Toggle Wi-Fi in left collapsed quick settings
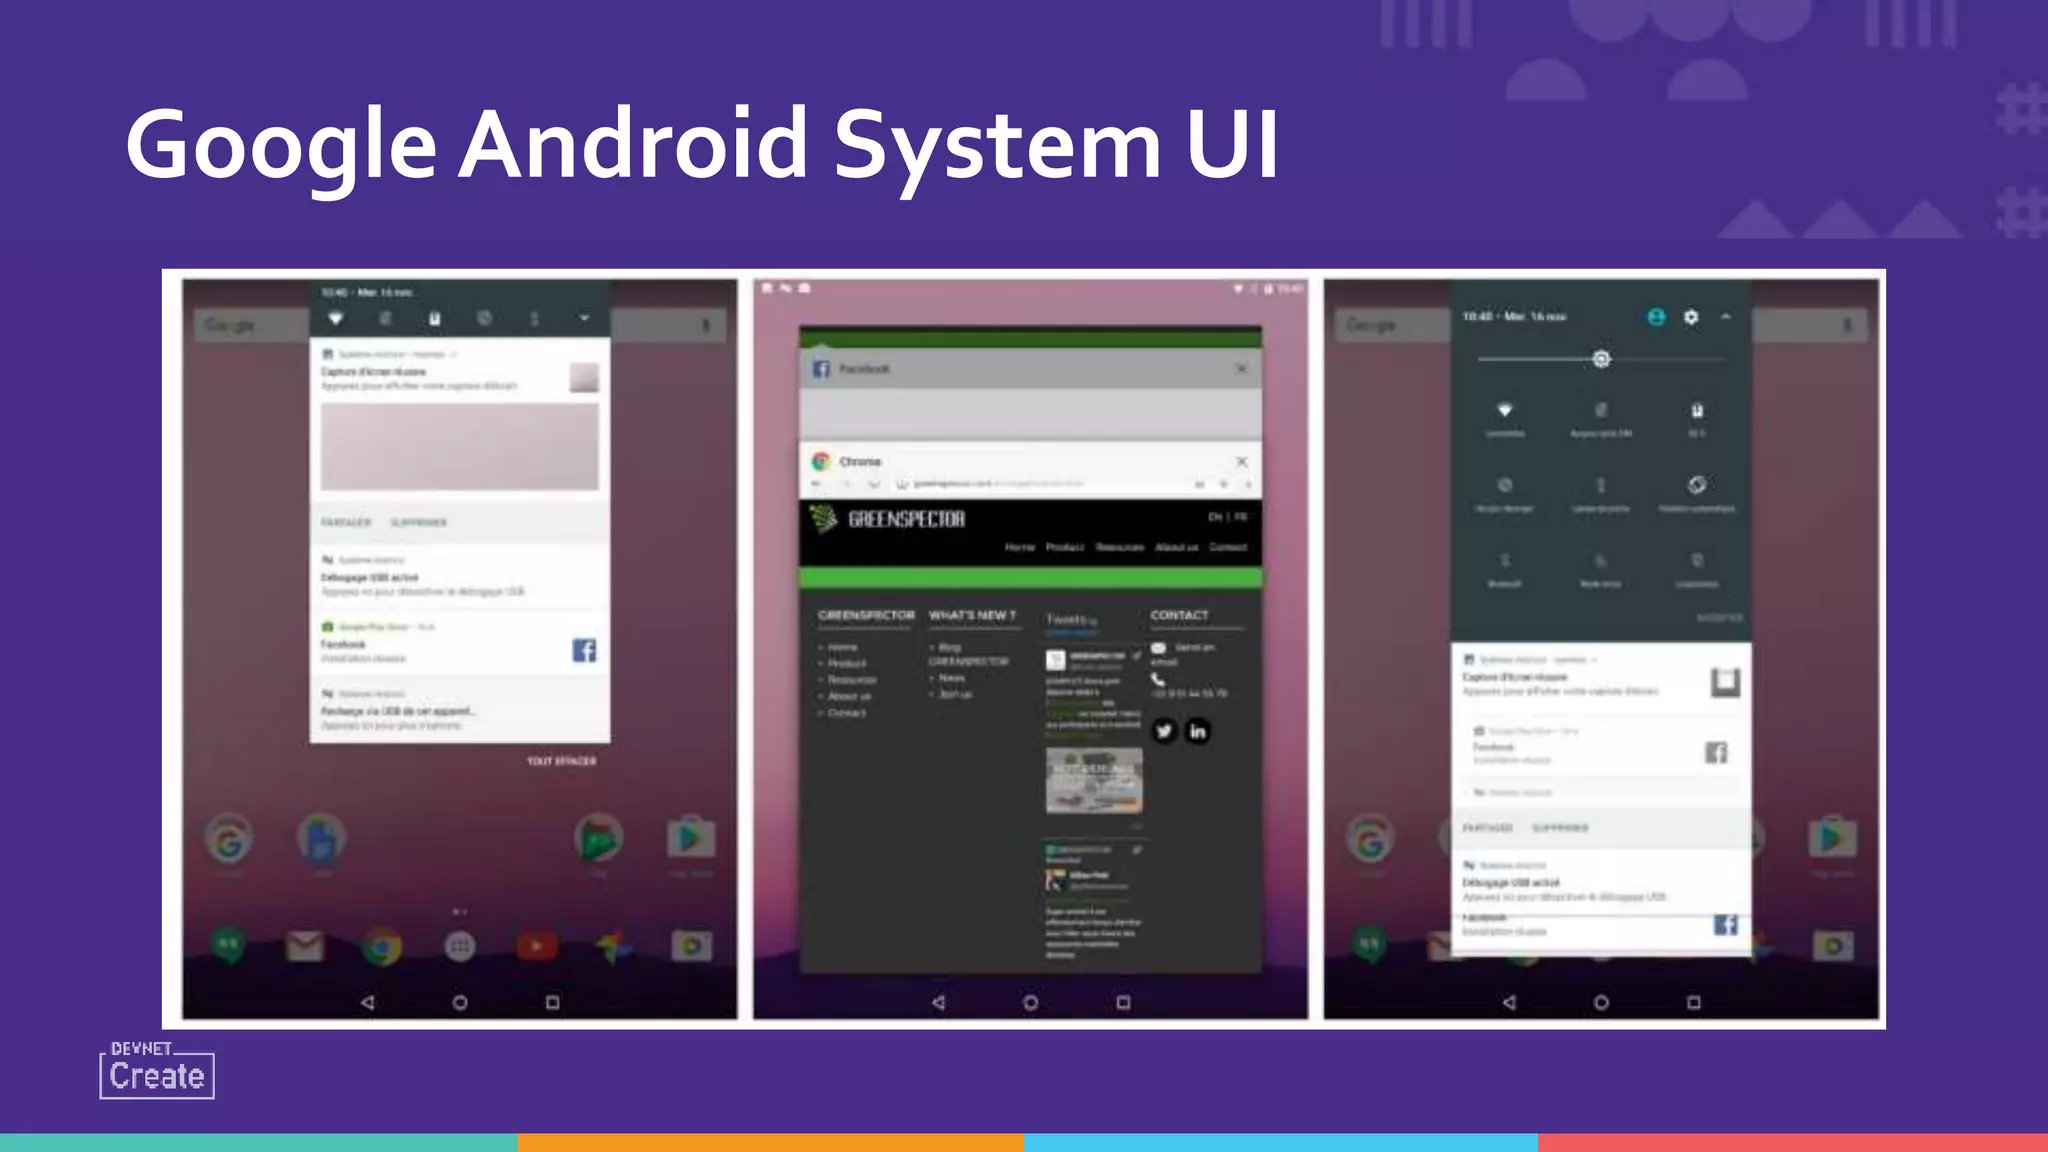 point(336,318)
